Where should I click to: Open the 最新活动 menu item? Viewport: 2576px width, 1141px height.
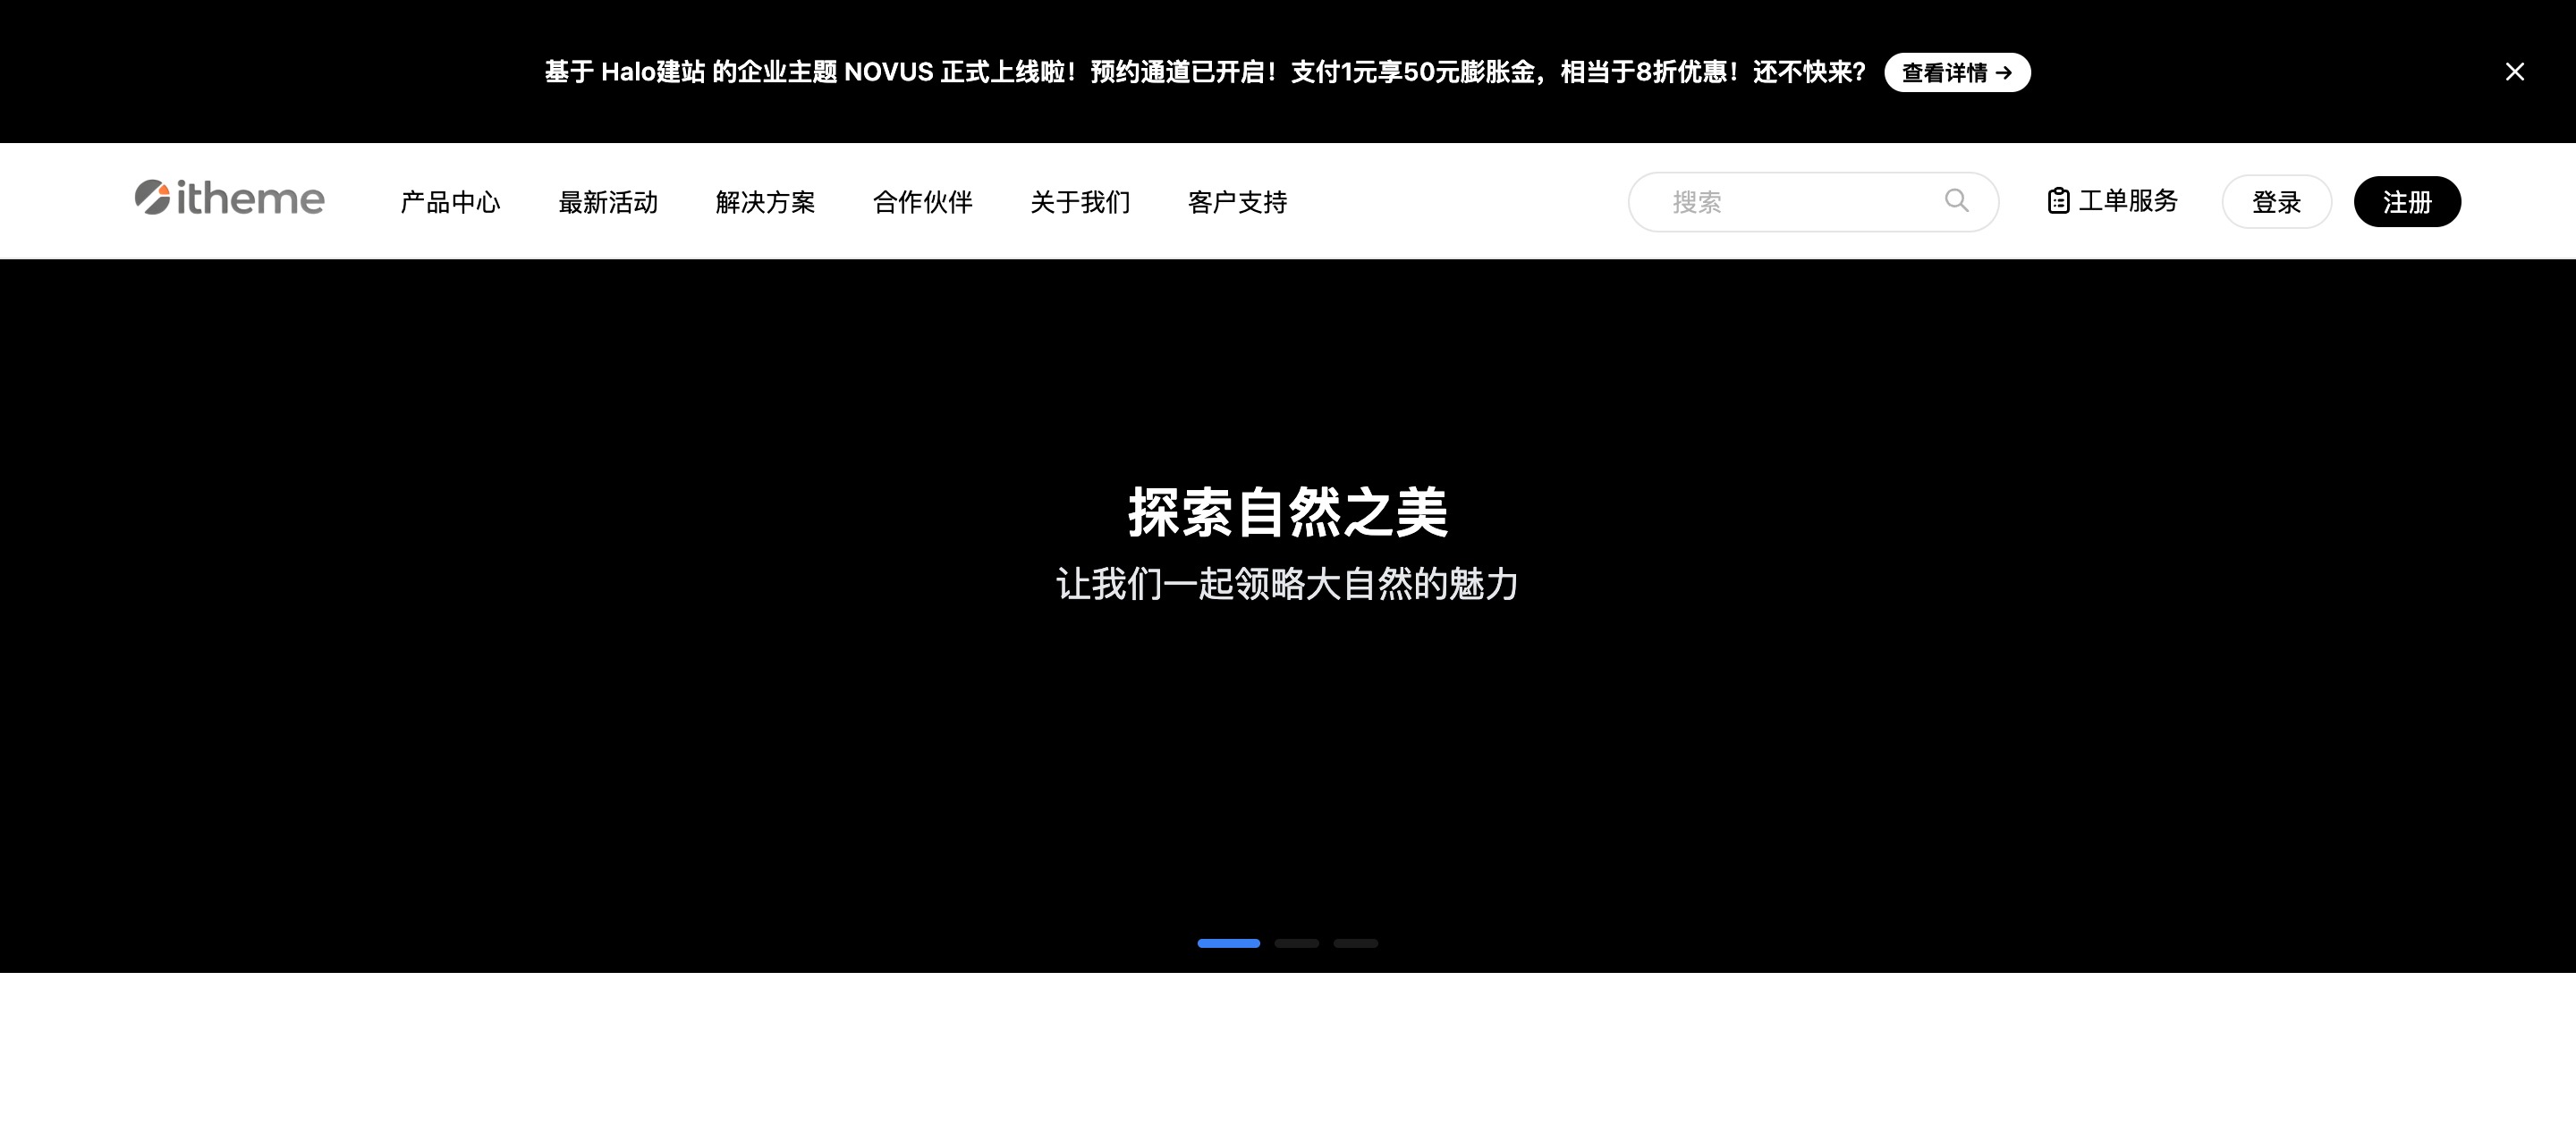click(607, 202)
